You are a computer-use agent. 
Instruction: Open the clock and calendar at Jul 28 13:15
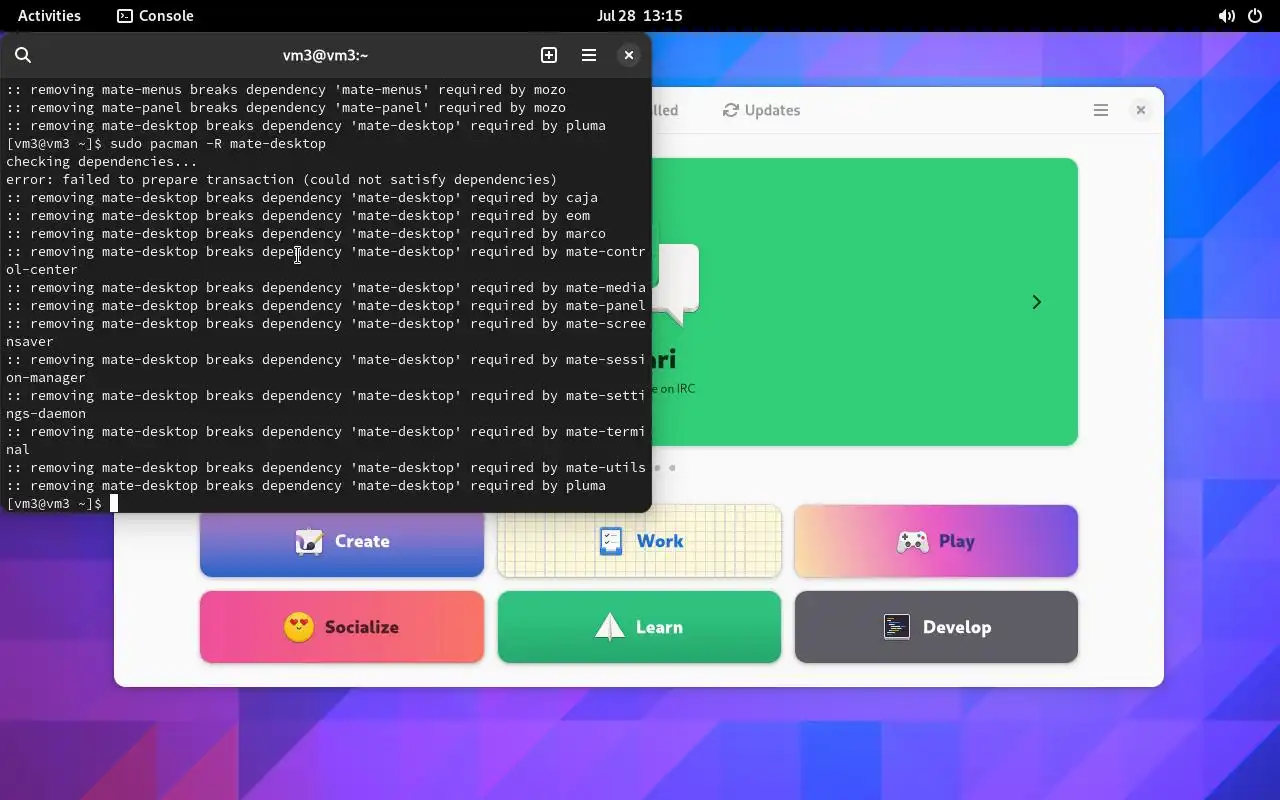click(x=639, y=15)
